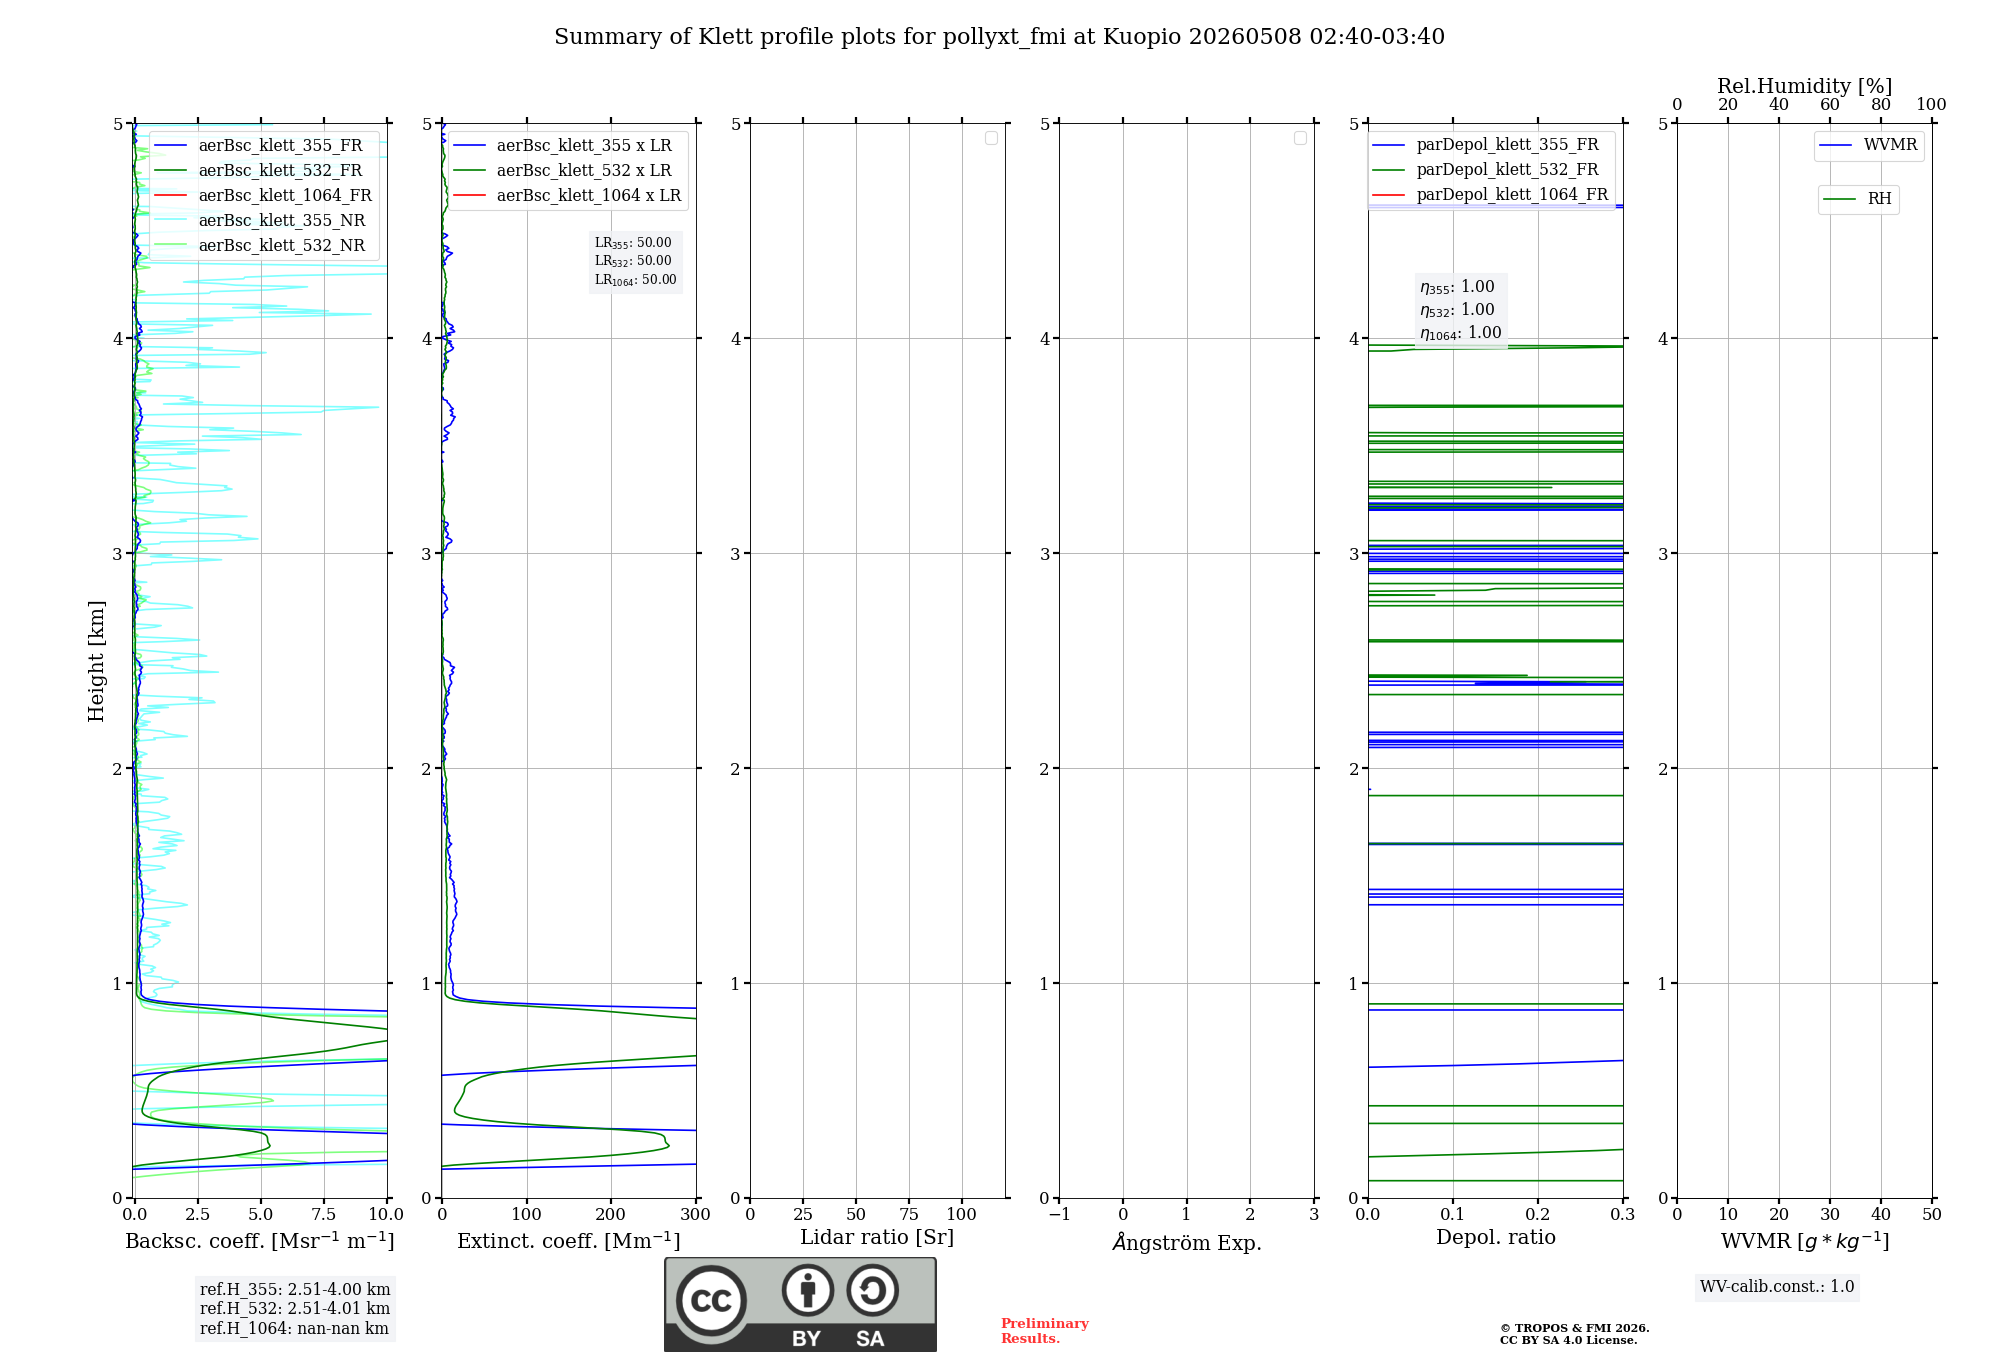Click the empty legend box in Lidar ratio panel
This screenshot has height=1360, width=2000.
click(x=991, y=138)
